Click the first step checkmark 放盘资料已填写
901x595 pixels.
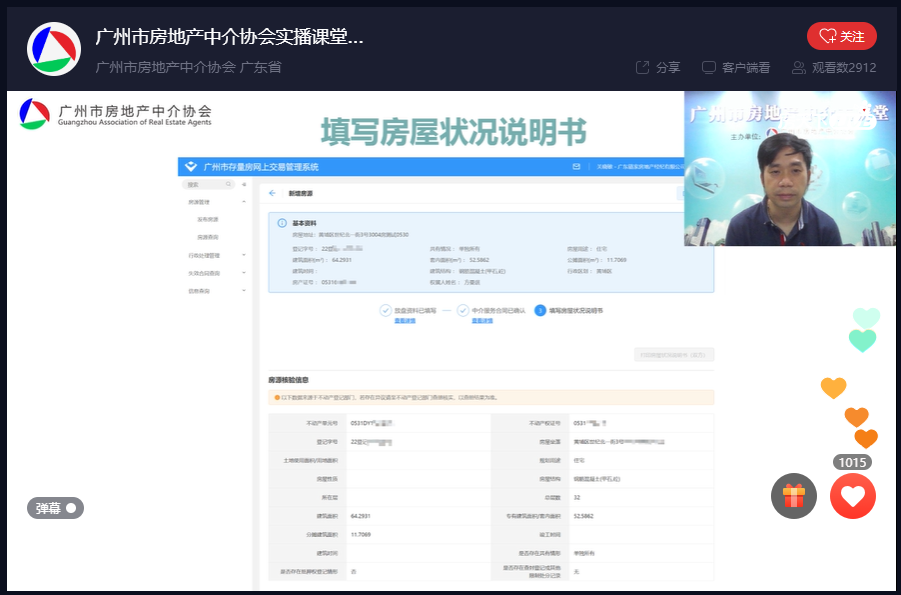(x=385, y=310)
